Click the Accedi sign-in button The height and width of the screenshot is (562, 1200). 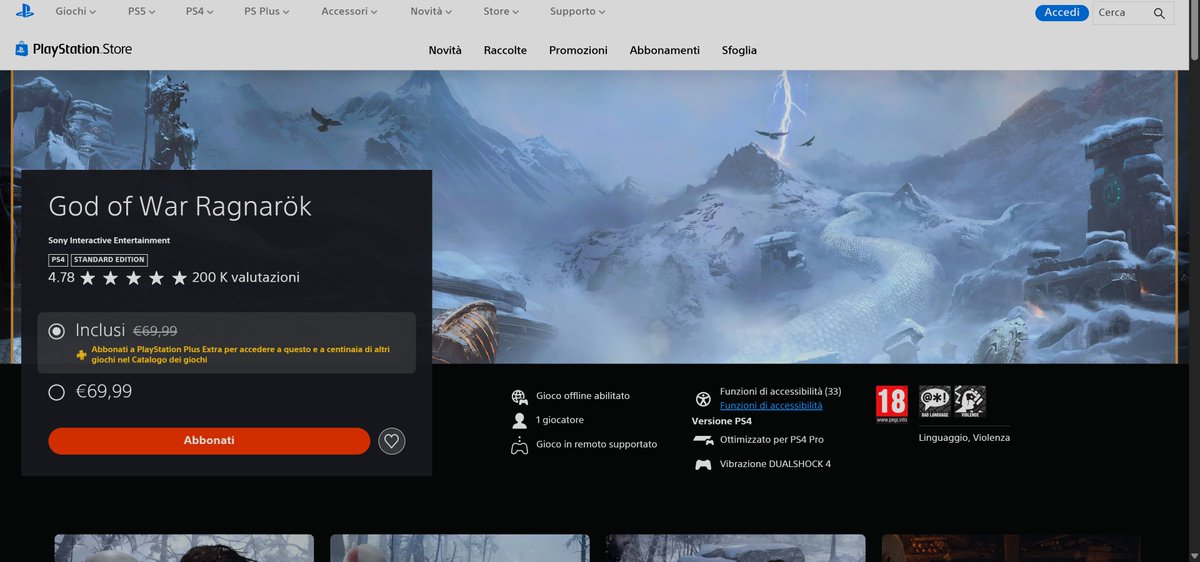tap(1061, 12)
